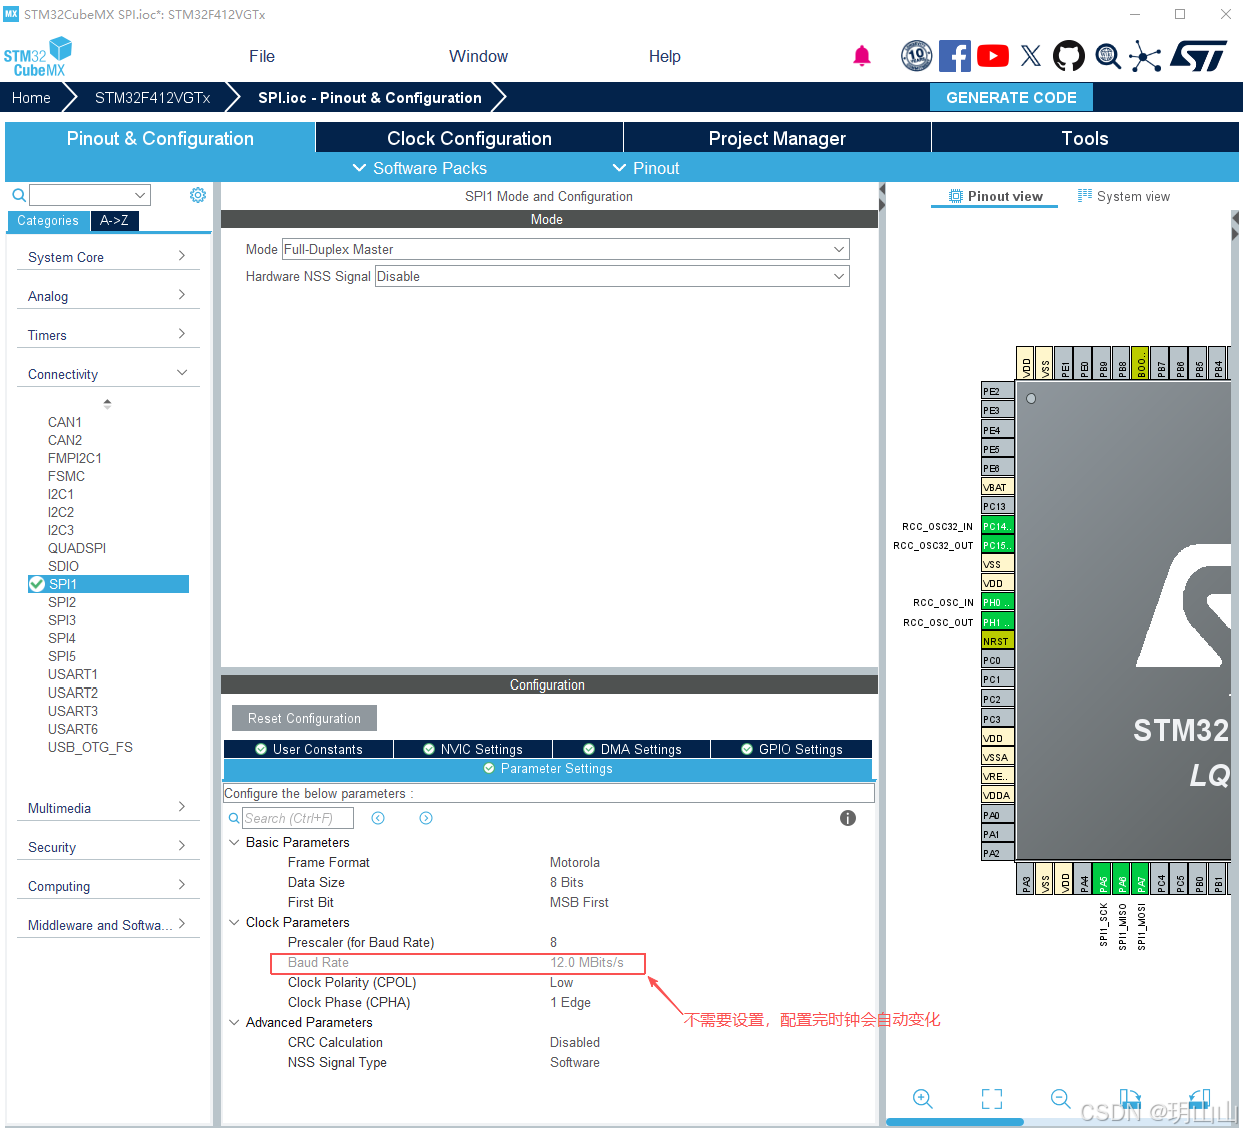Switch to Clock Configuration tab

(x=469, y=138)
